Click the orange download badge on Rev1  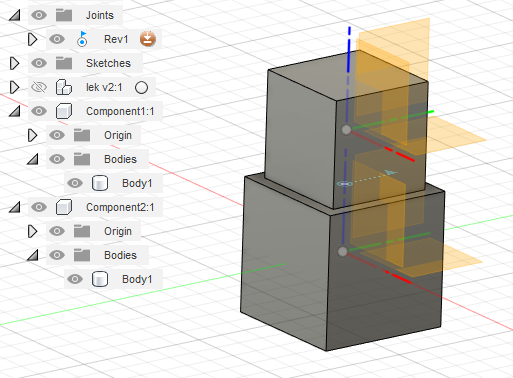click(x=148, y=39)
